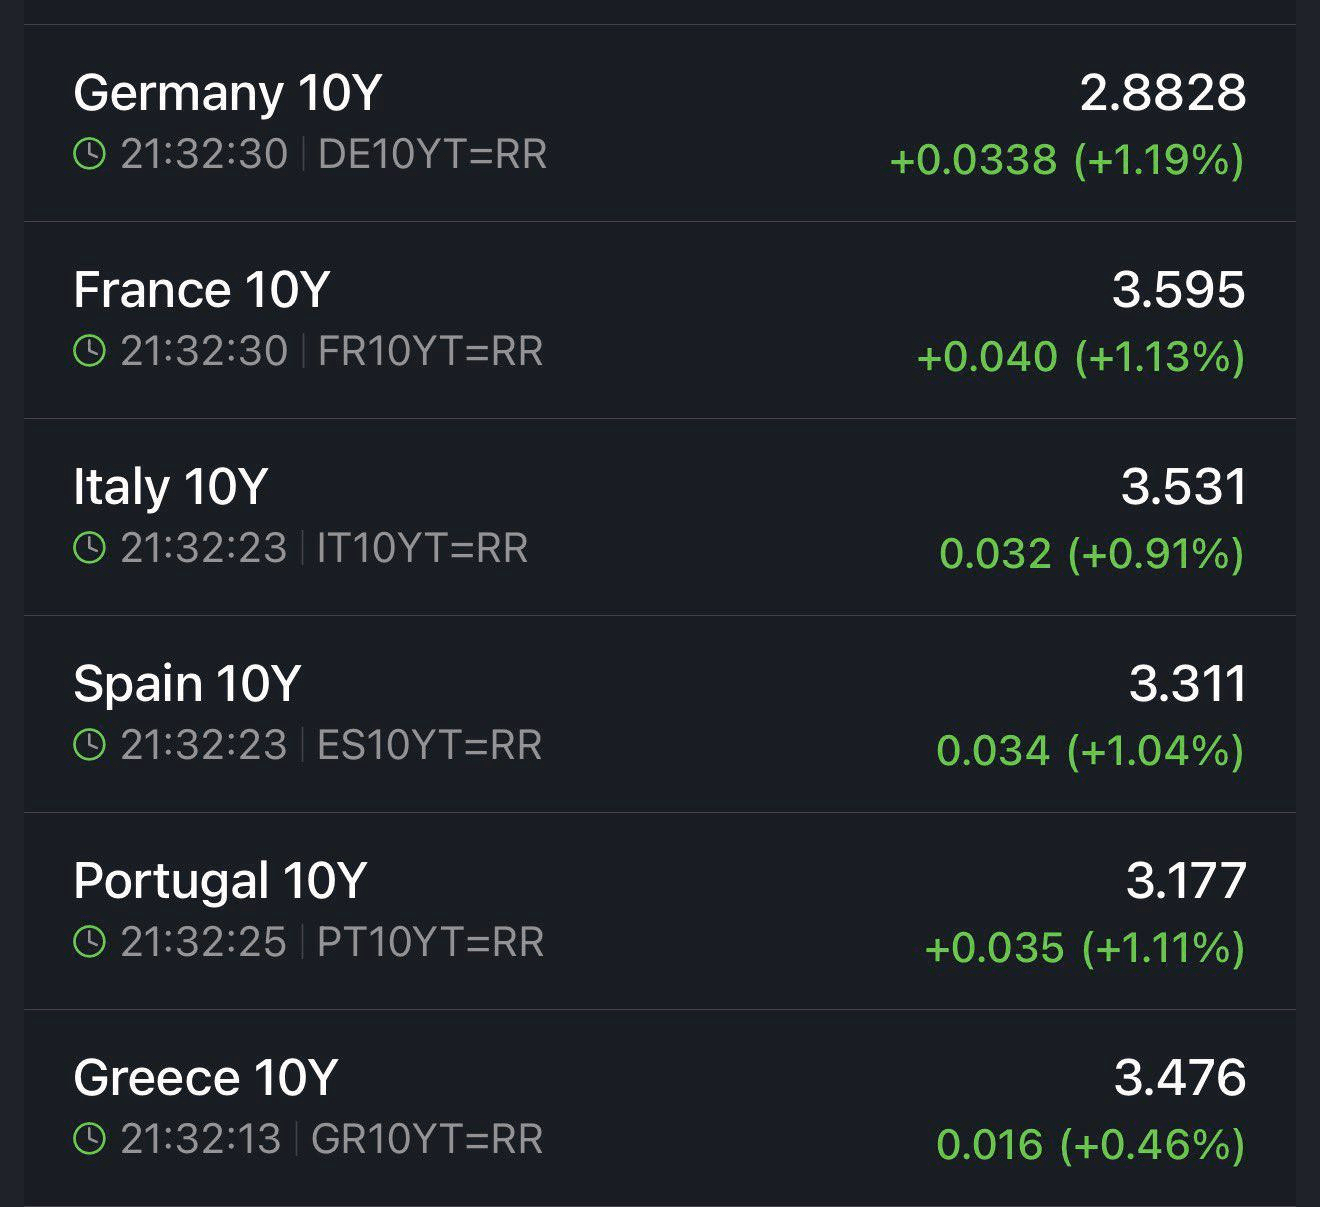Click the clock icon in the Greece 10Y row
Image resolution: width=1320 pixels, height=1207 pixels.
[x=89, y=1139]
